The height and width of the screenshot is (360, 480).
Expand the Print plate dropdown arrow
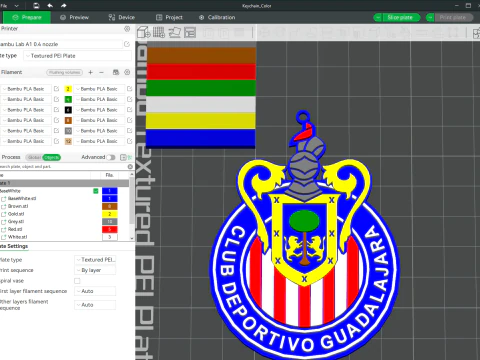(x=430, y=17)
